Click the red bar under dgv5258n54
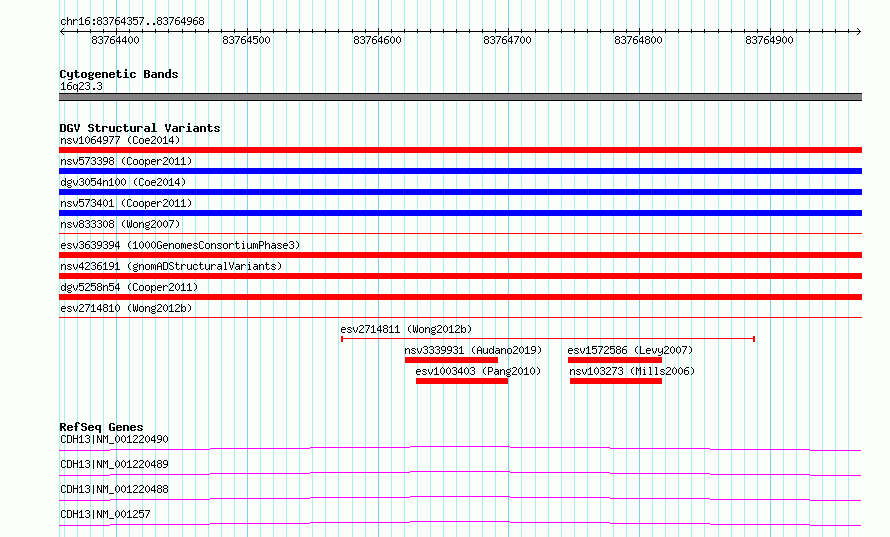The width and height of the screenshot is (890, 537). [x=460, y=297]
